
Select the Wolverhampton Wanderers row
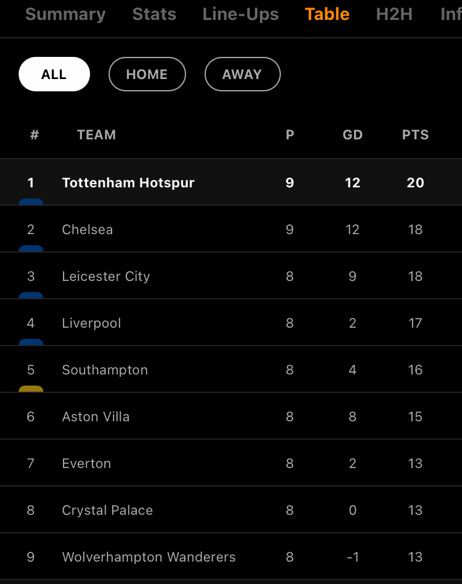click(x=231, y=557)
